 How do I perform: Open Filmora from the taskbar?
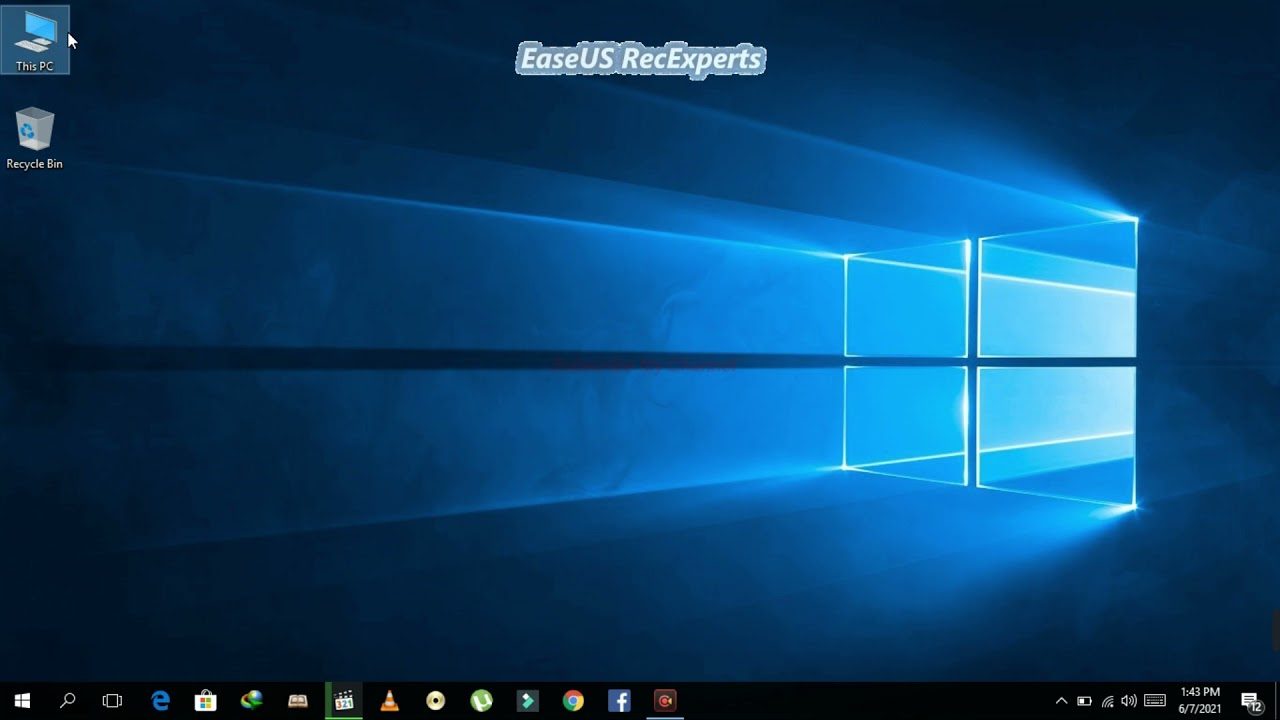(x=527, y=701)
